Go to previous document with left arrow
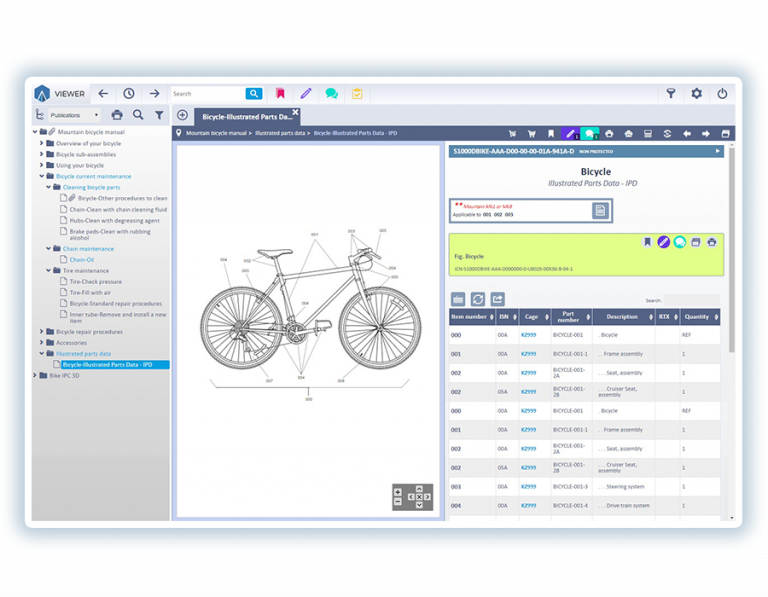Screen dimensions: 768x597 (x=687, y=133)
